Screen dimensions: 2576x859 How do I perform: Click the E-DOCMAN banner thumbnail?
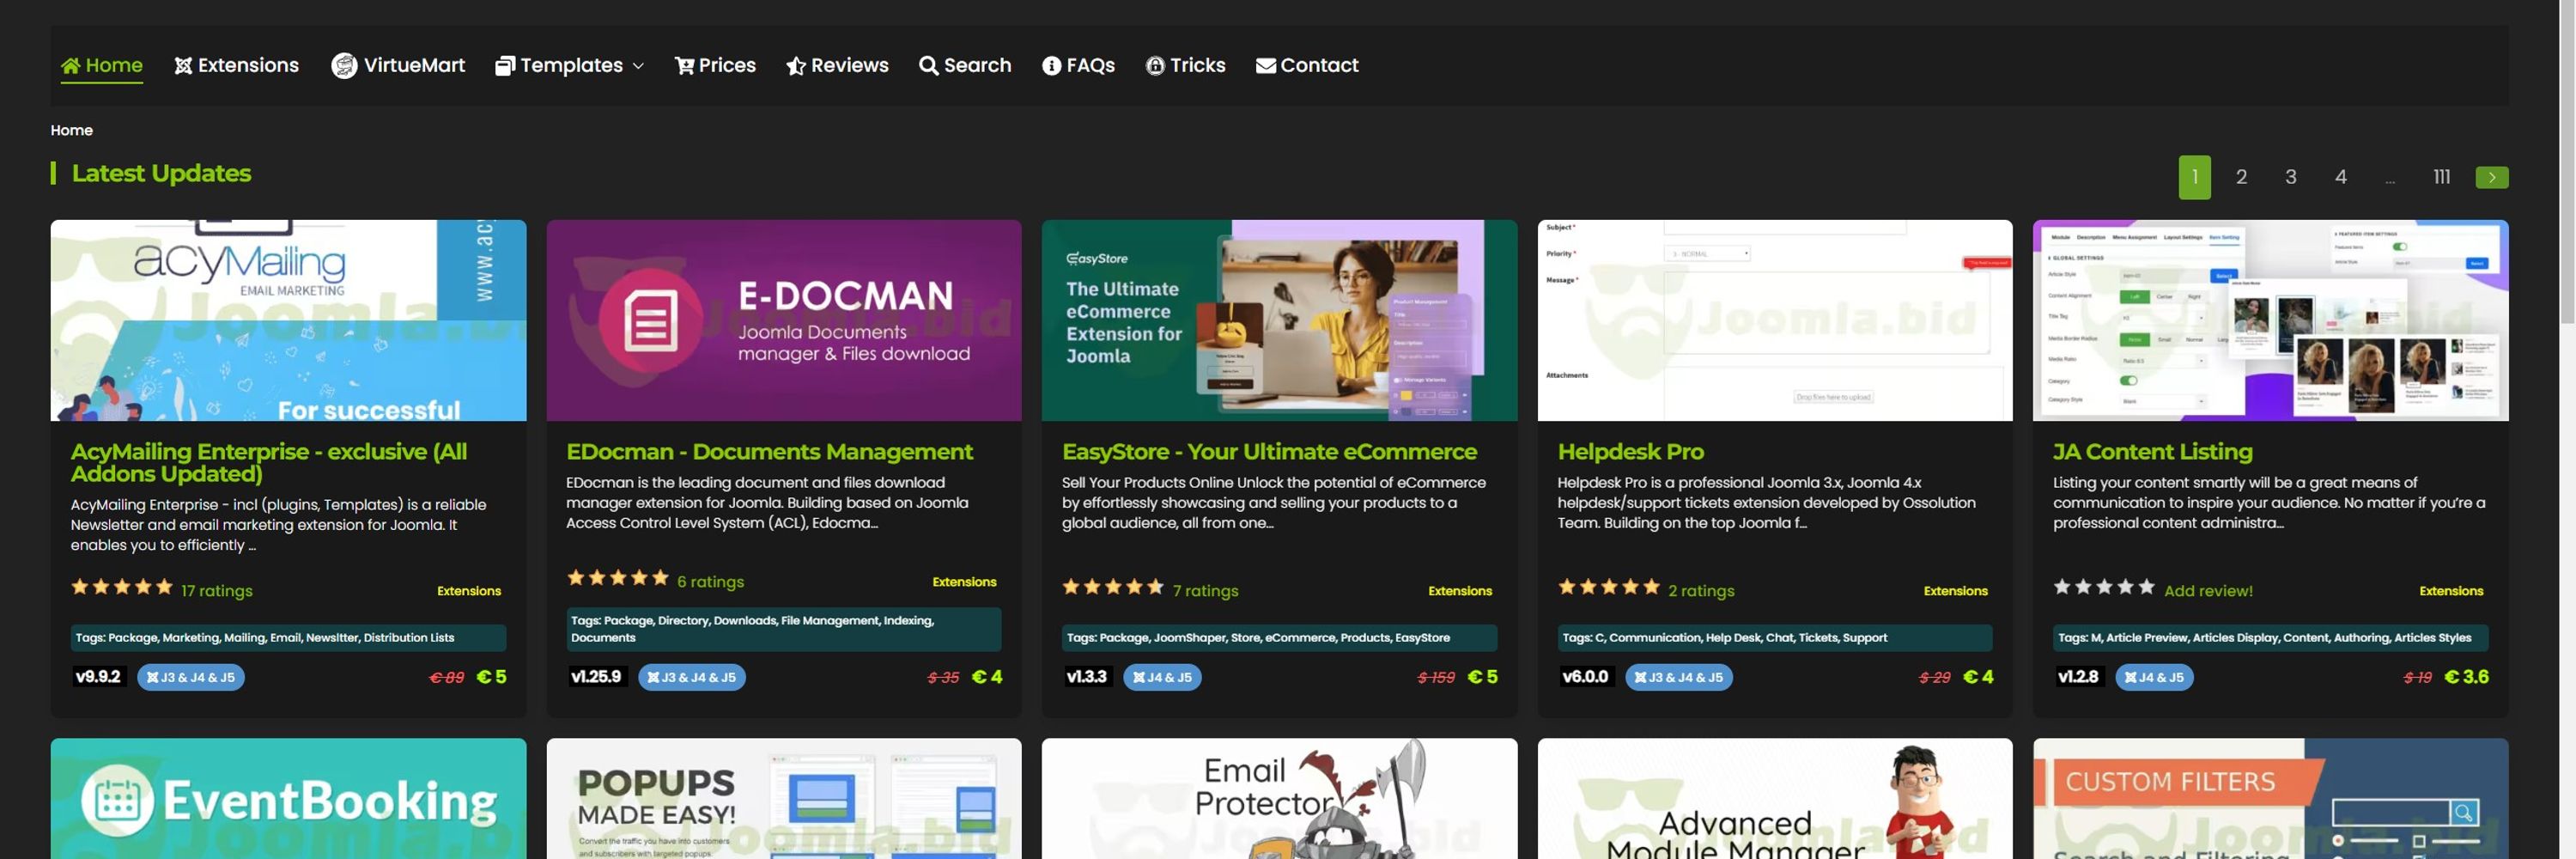(x=784, y=320)
